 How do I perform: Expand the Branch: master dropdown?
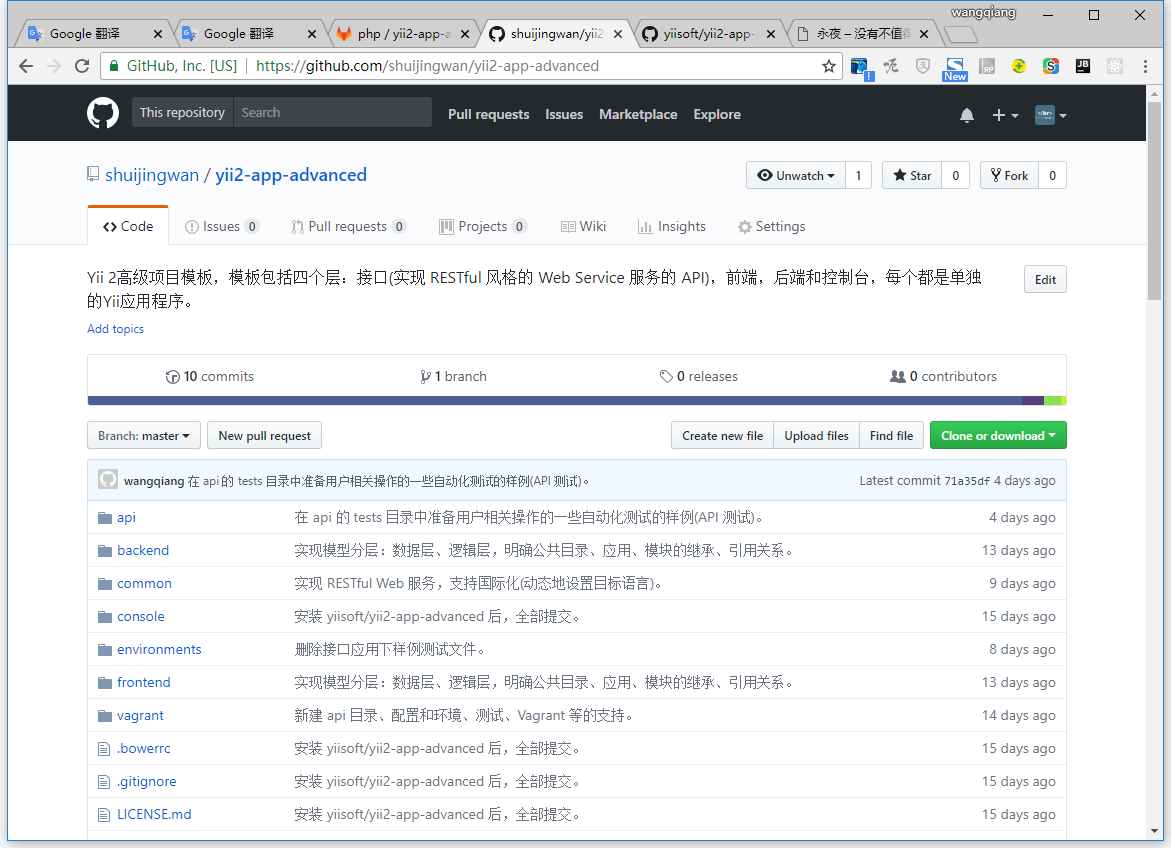click(144, 436)
